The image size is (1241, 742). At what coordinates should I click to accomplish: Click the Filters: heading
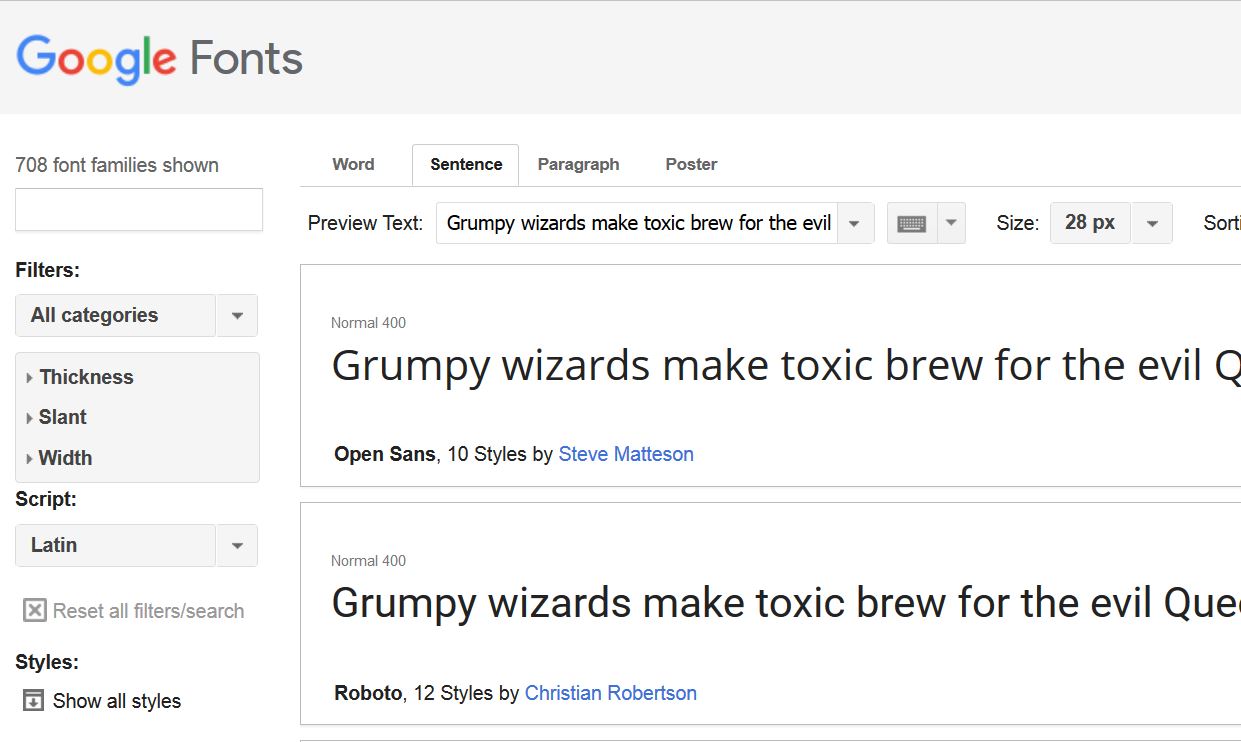48,270
